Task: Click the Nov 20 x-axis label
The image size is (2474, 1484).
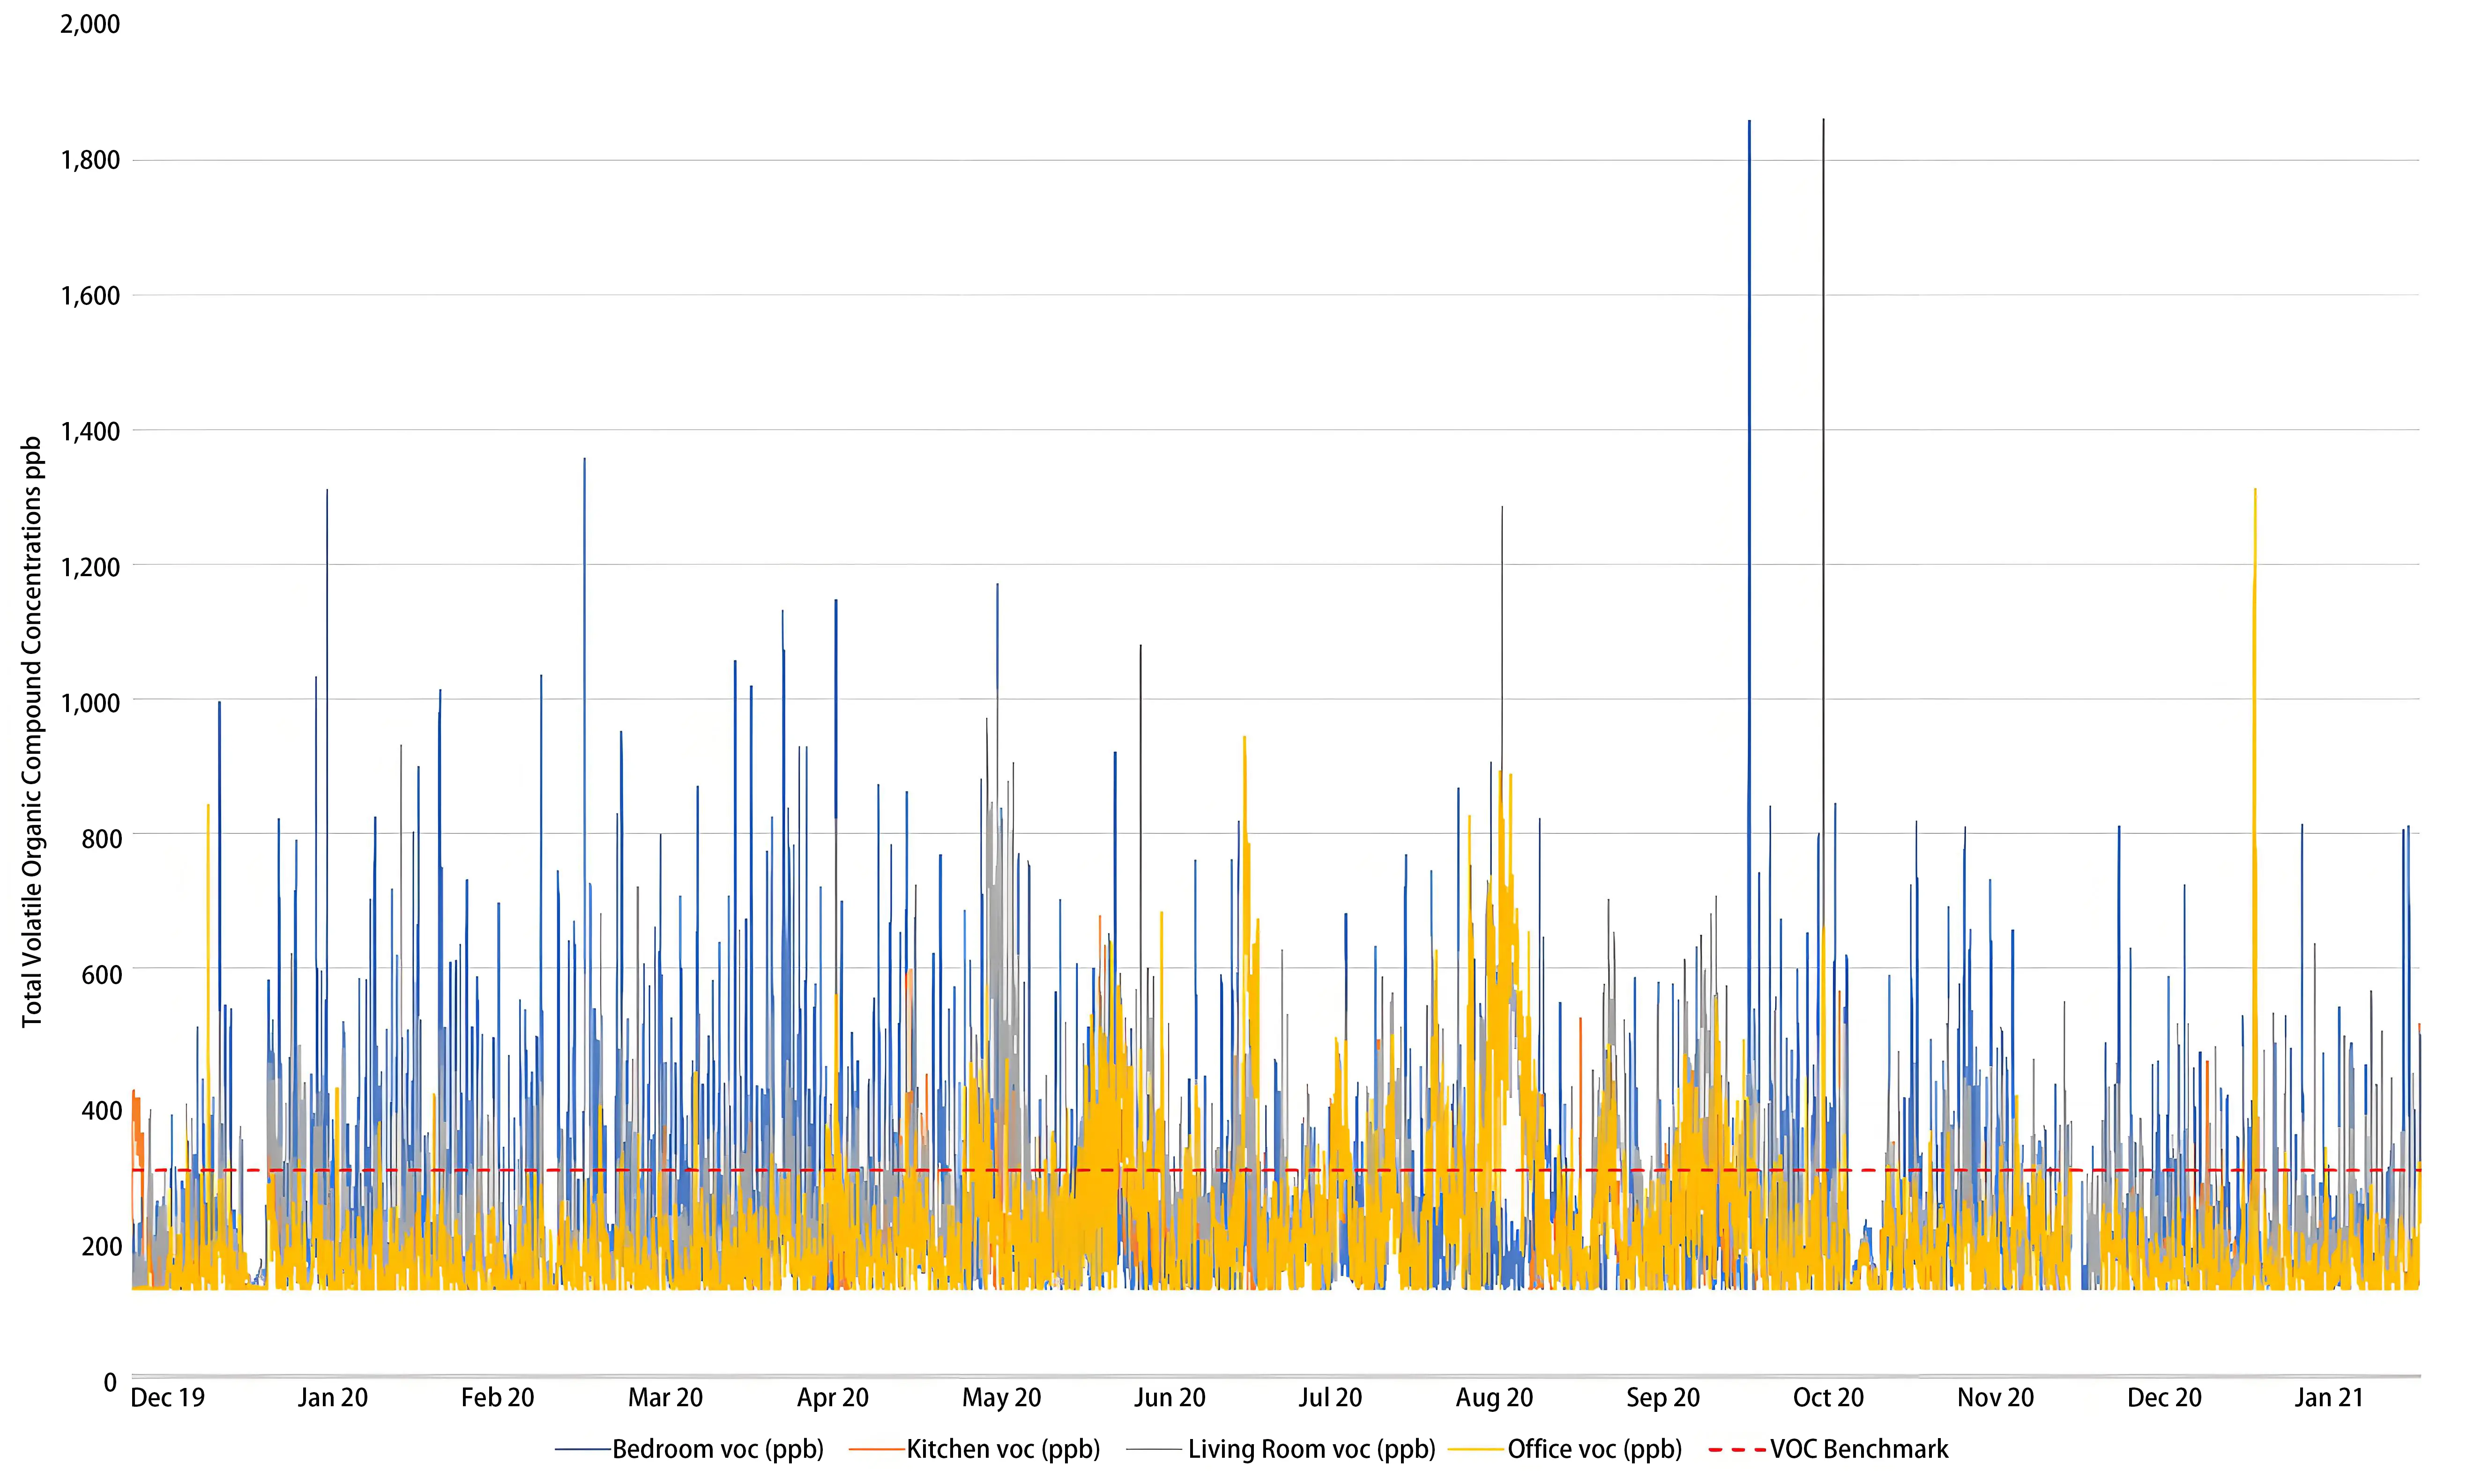Action: click(x=1996, y=1398)
